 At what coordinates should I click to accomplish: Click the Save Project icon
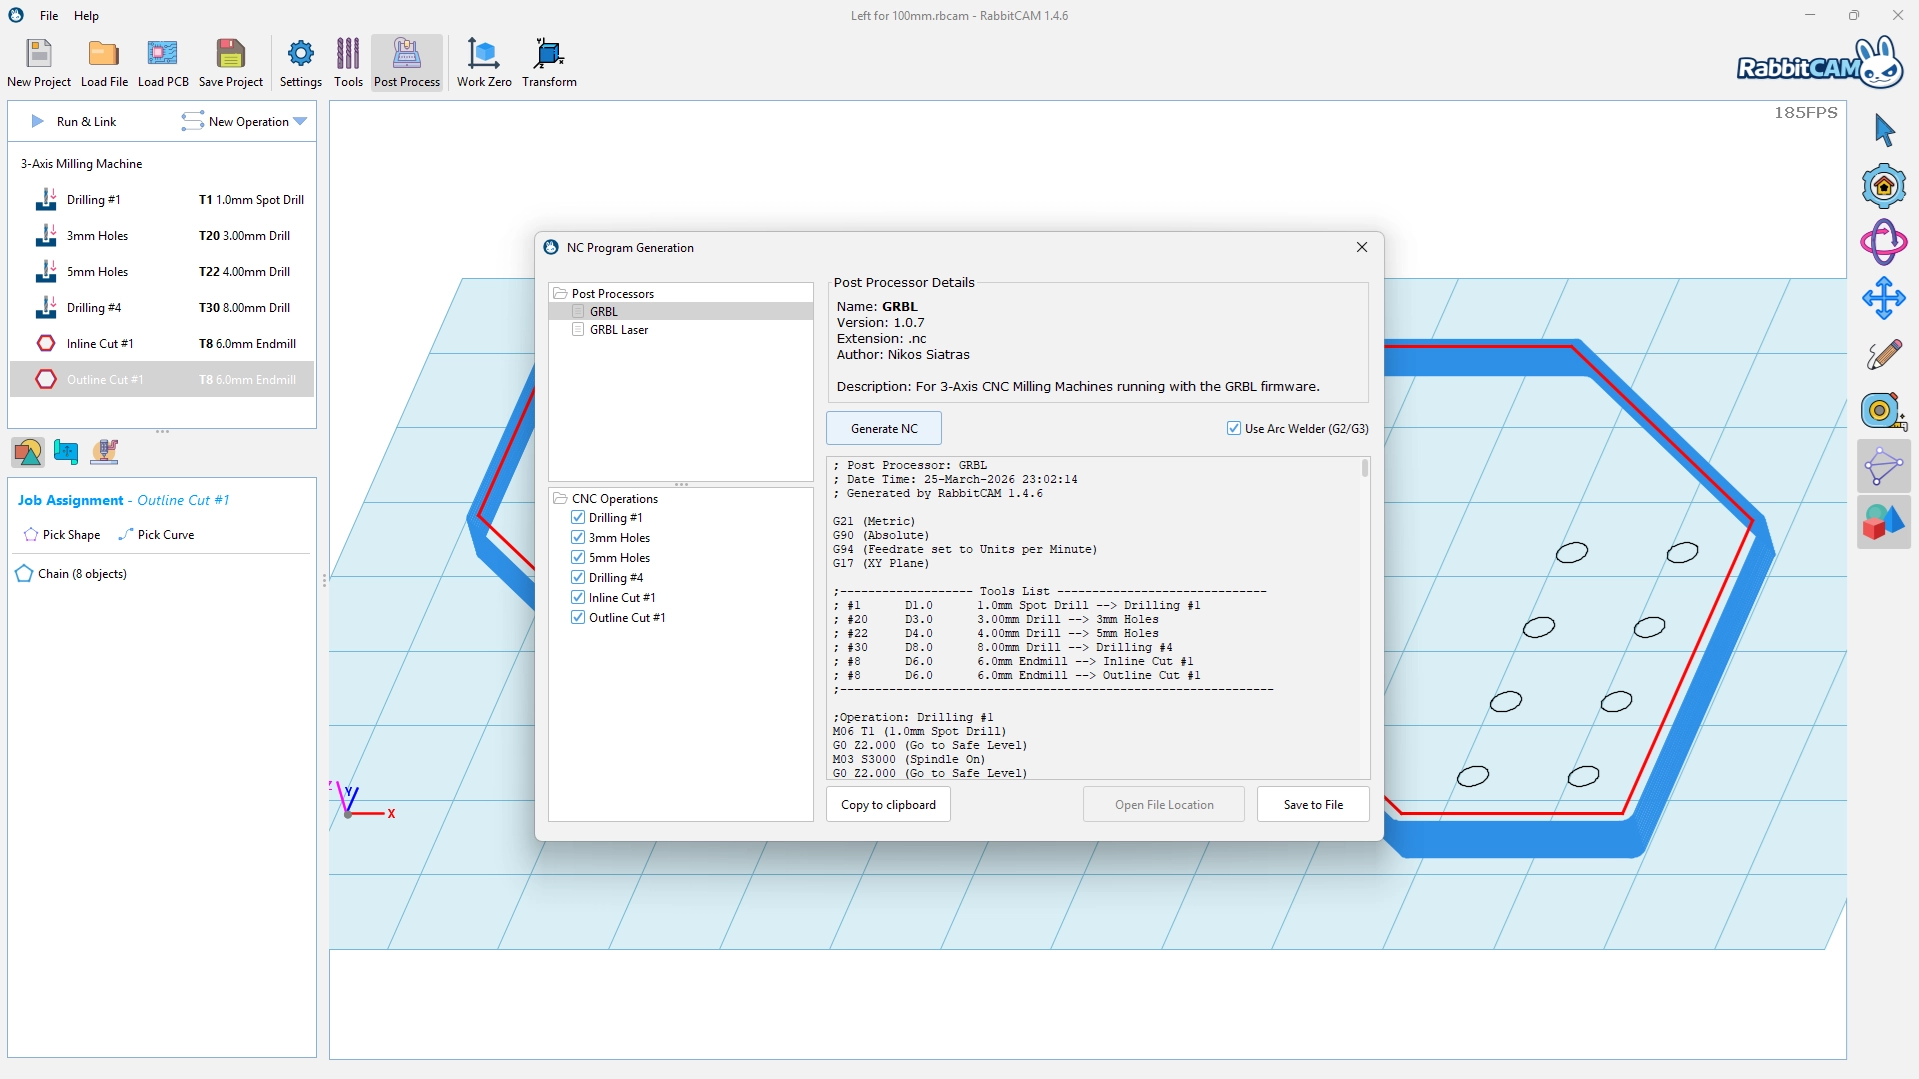tap(230, 64)
